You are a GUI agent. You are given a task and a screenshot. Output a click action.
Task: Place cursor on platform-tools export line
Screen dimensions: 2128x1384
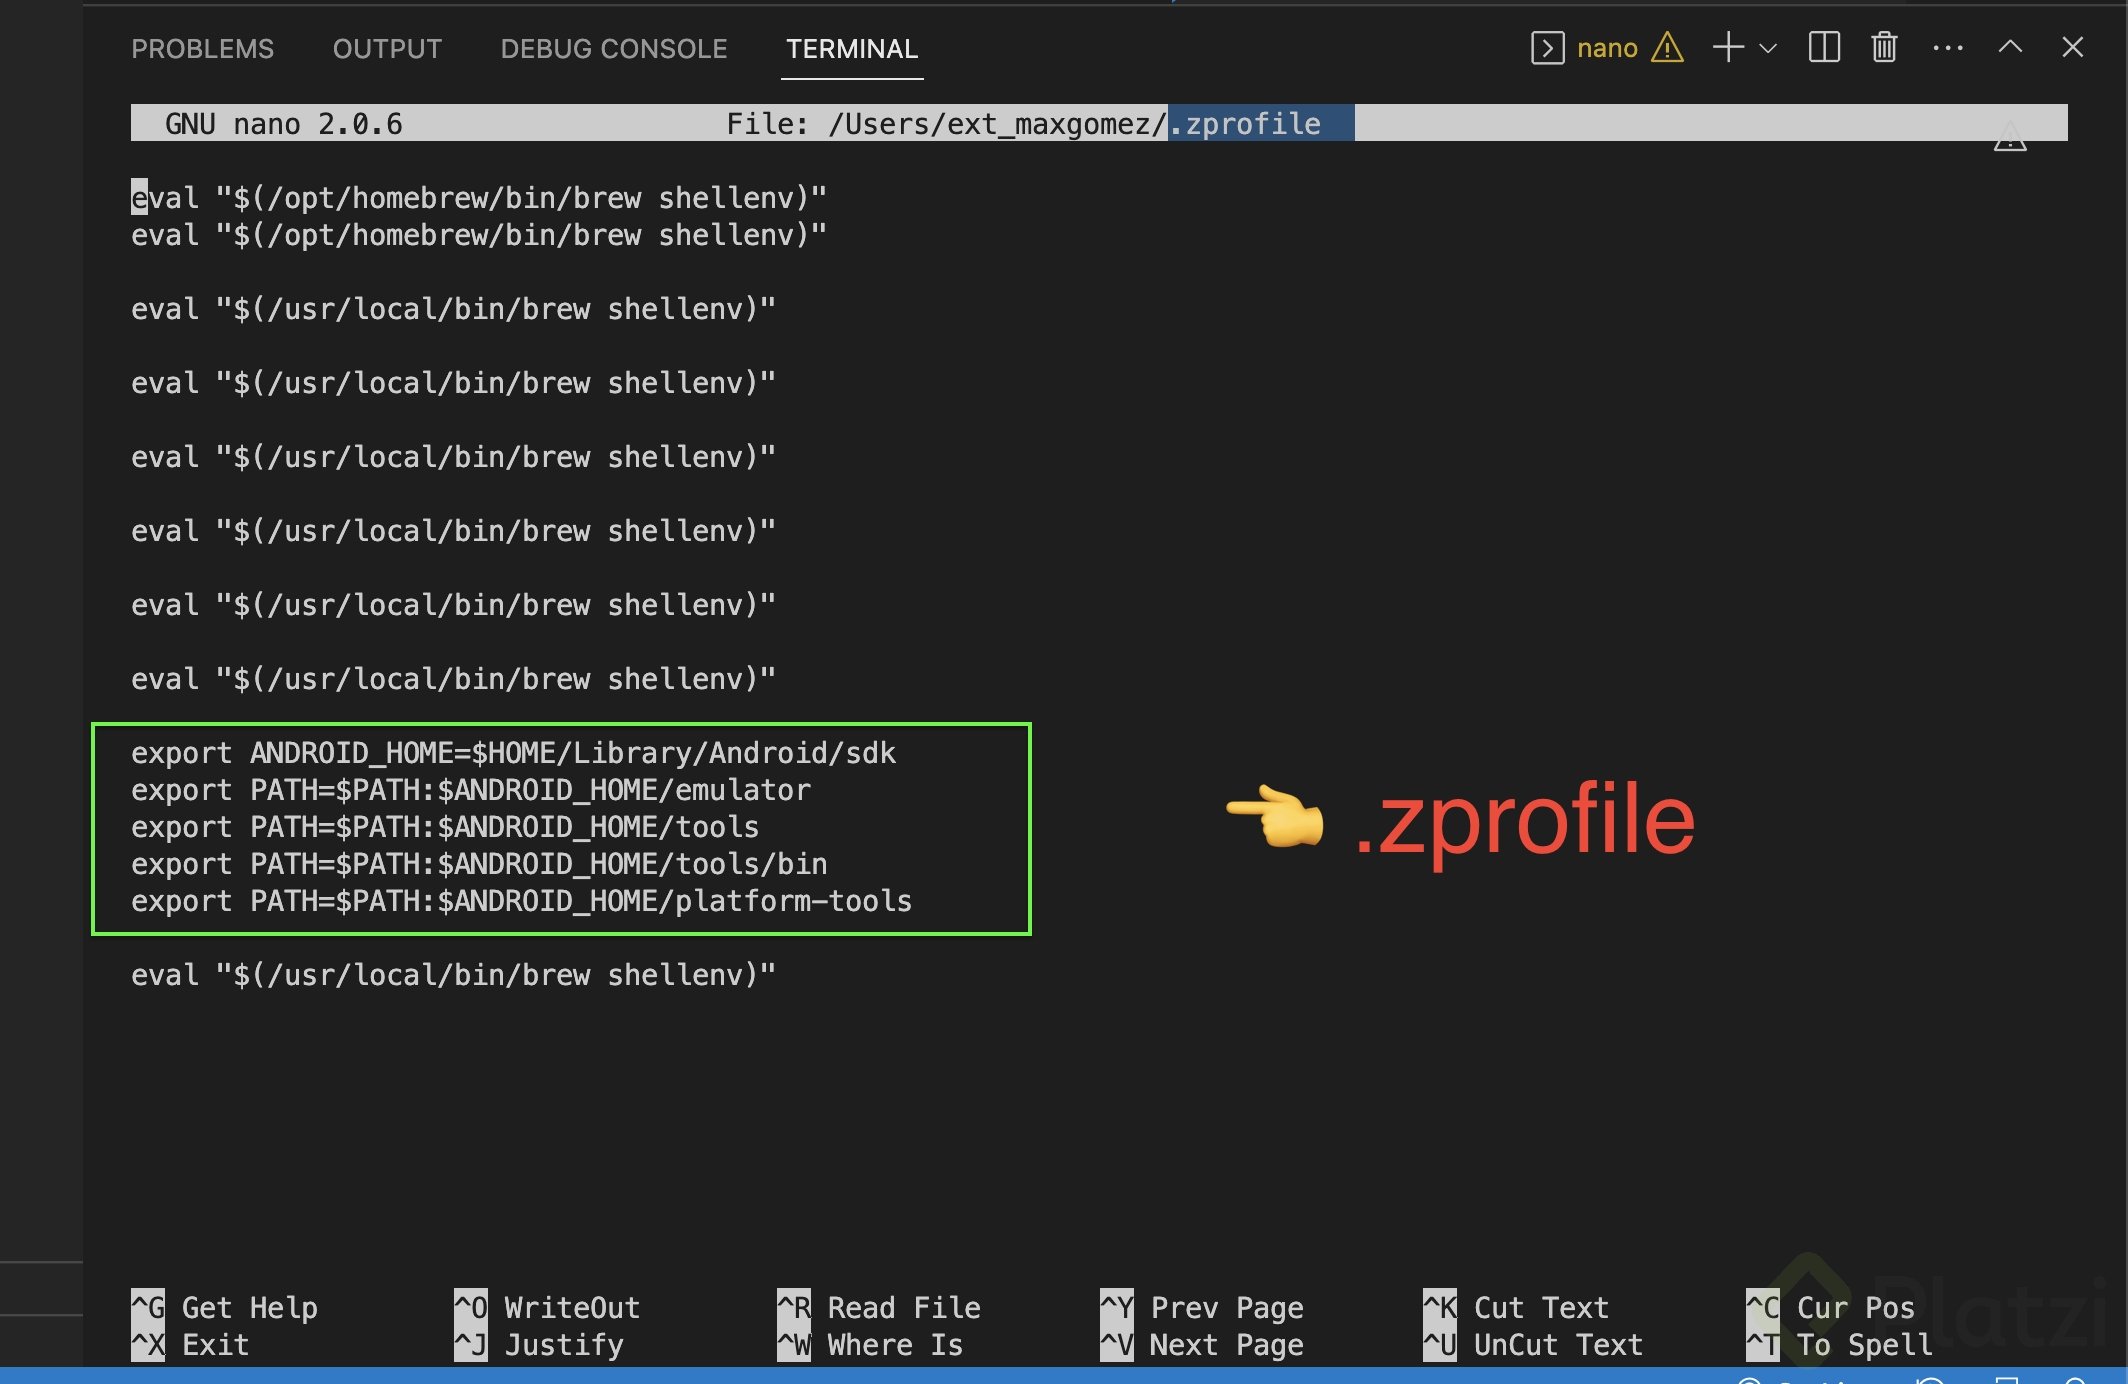[521, 901]
